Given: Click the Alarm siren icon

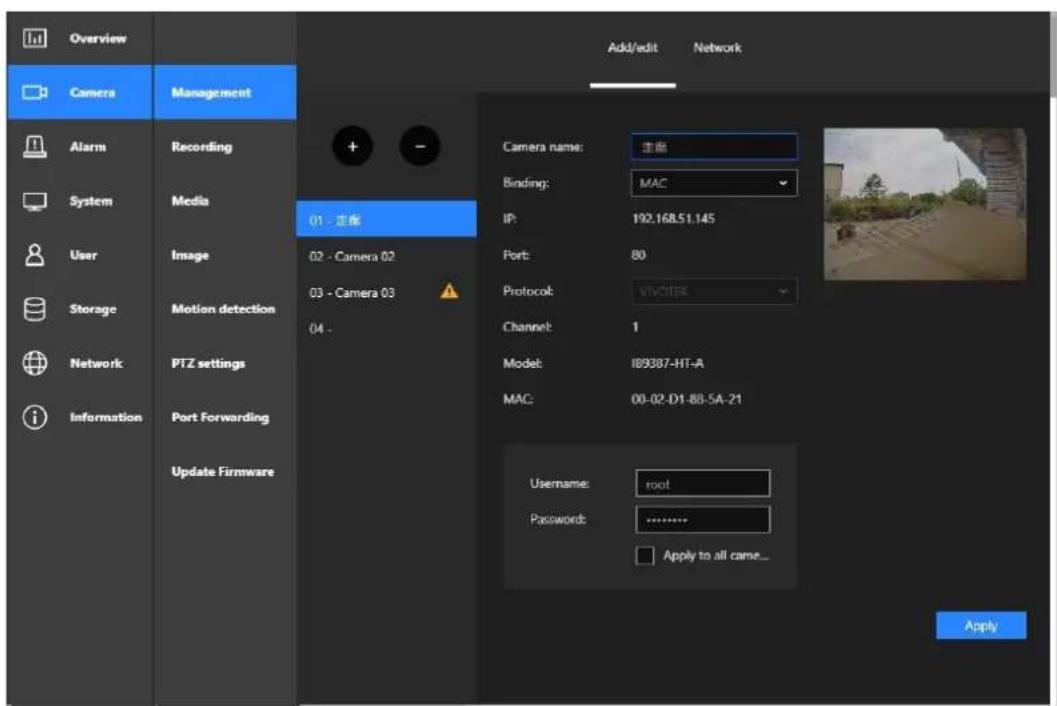Looking at the screenshot, I should 35,146.
